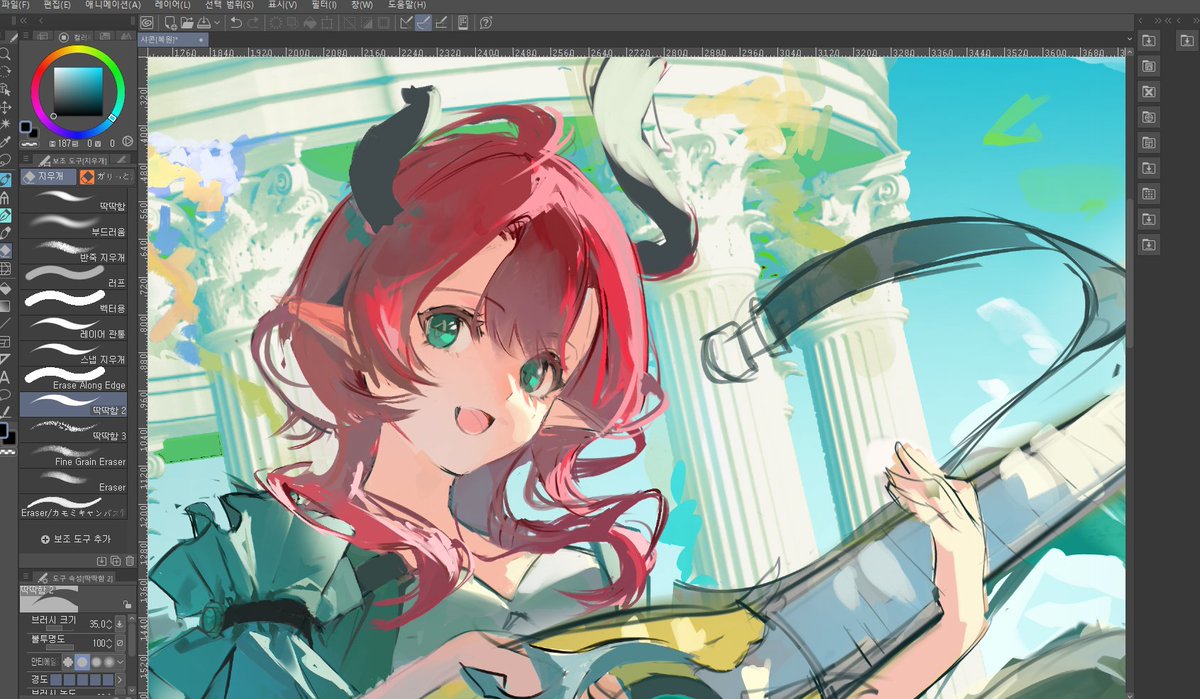Select the 러프 eraser sub tool
1200x699 pixels.
[74, 275]
